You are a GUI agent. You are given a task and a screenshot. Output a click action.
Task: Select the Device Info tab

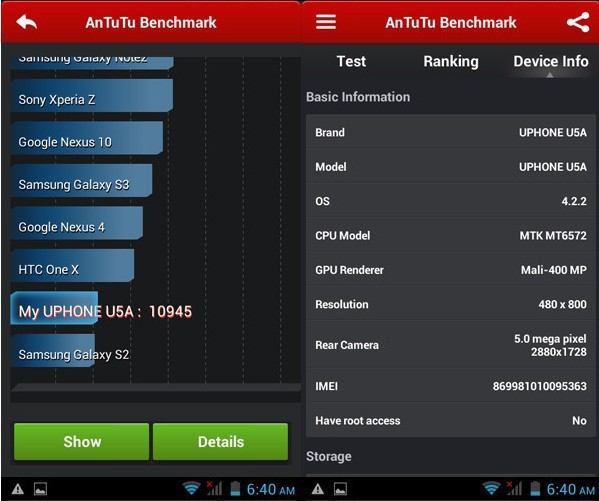550,62
